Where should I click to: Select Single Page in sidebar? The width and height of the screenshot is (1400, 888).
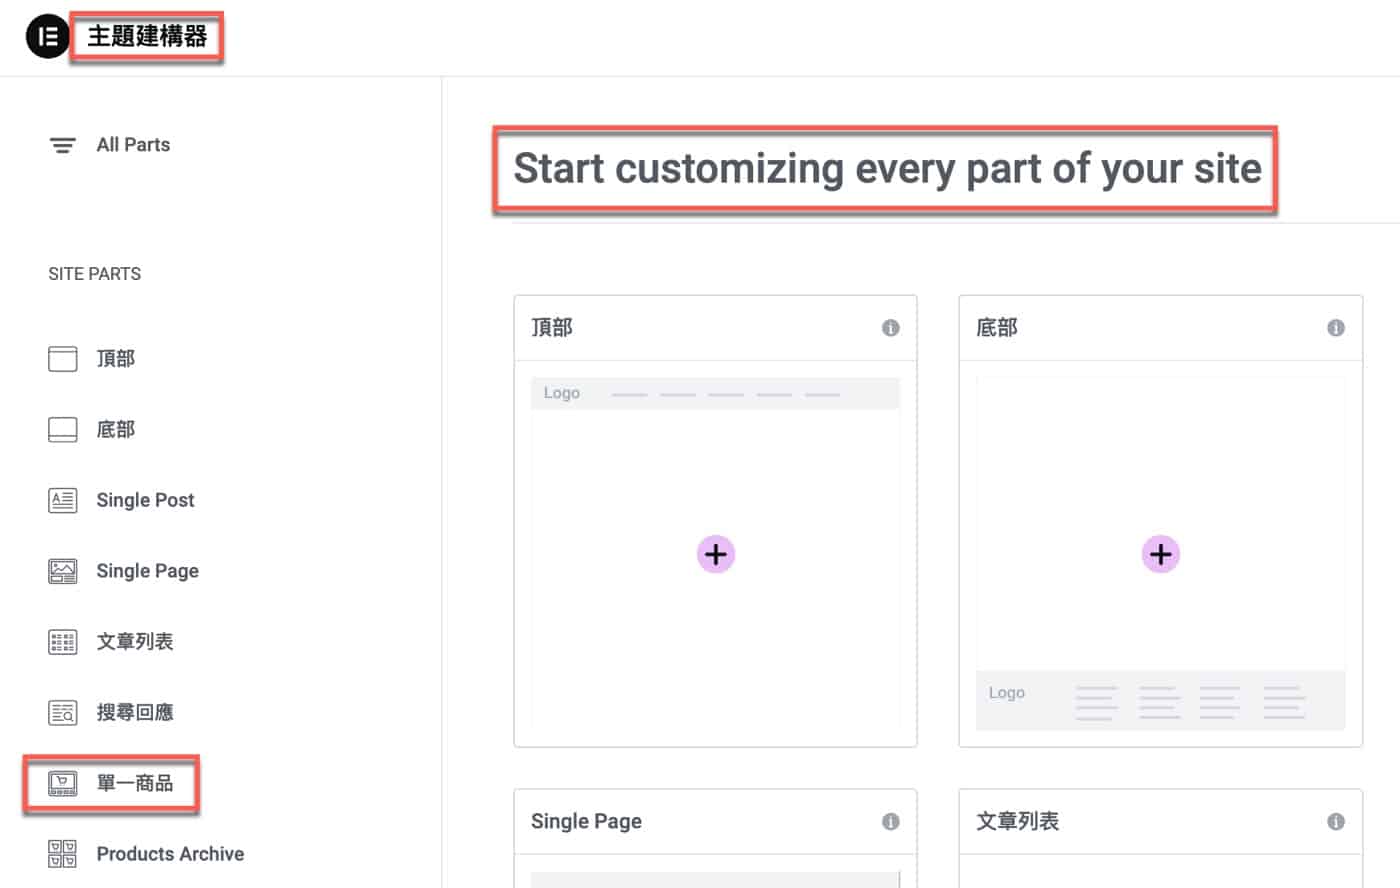tap(147, 571)
